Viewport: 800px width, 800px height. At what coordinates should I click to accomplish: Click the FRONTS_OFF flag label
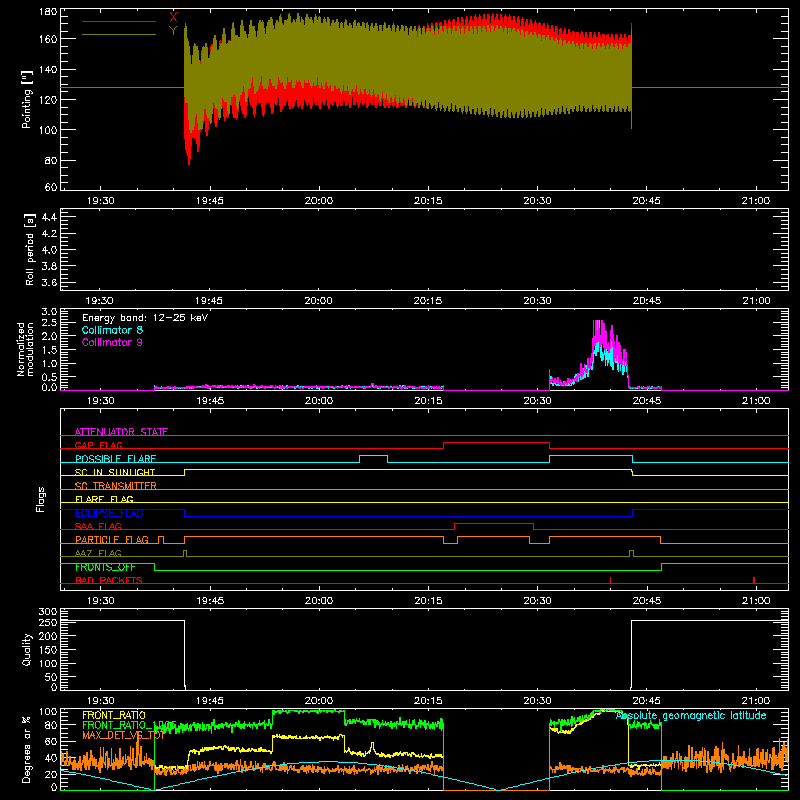tap(105, 567)
